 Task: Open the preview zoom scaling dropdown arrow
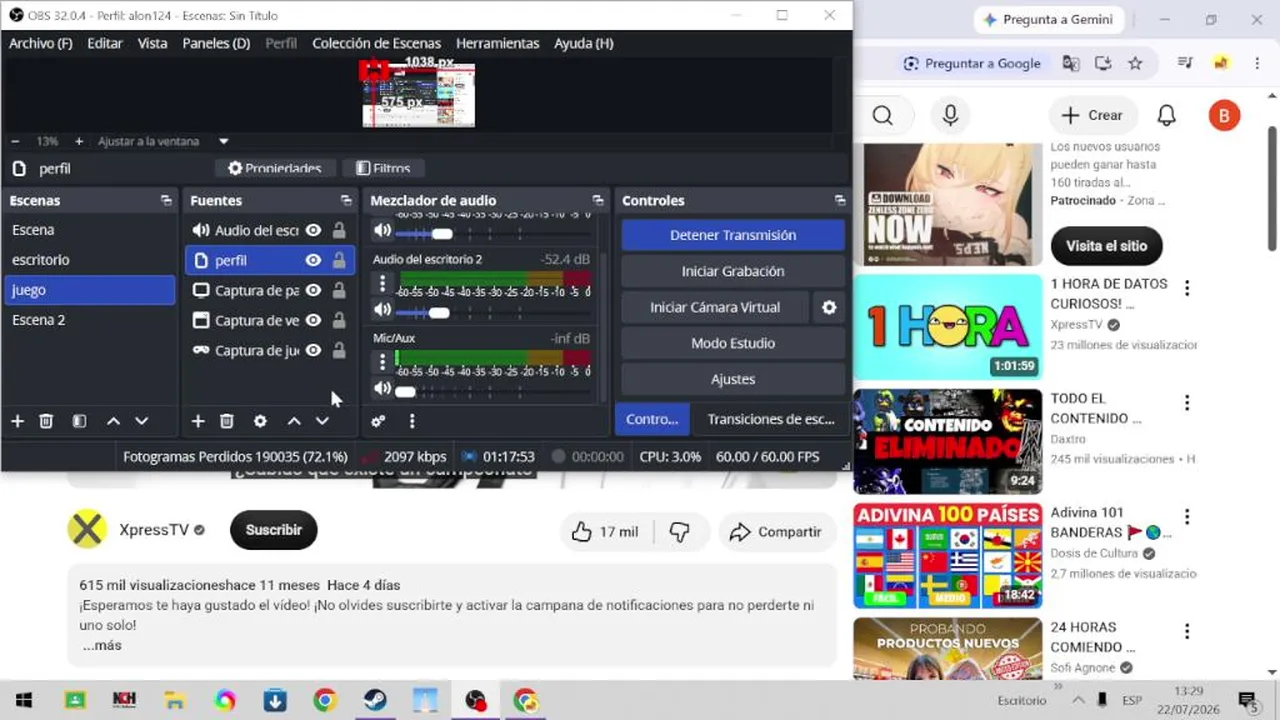pos(224,141)
